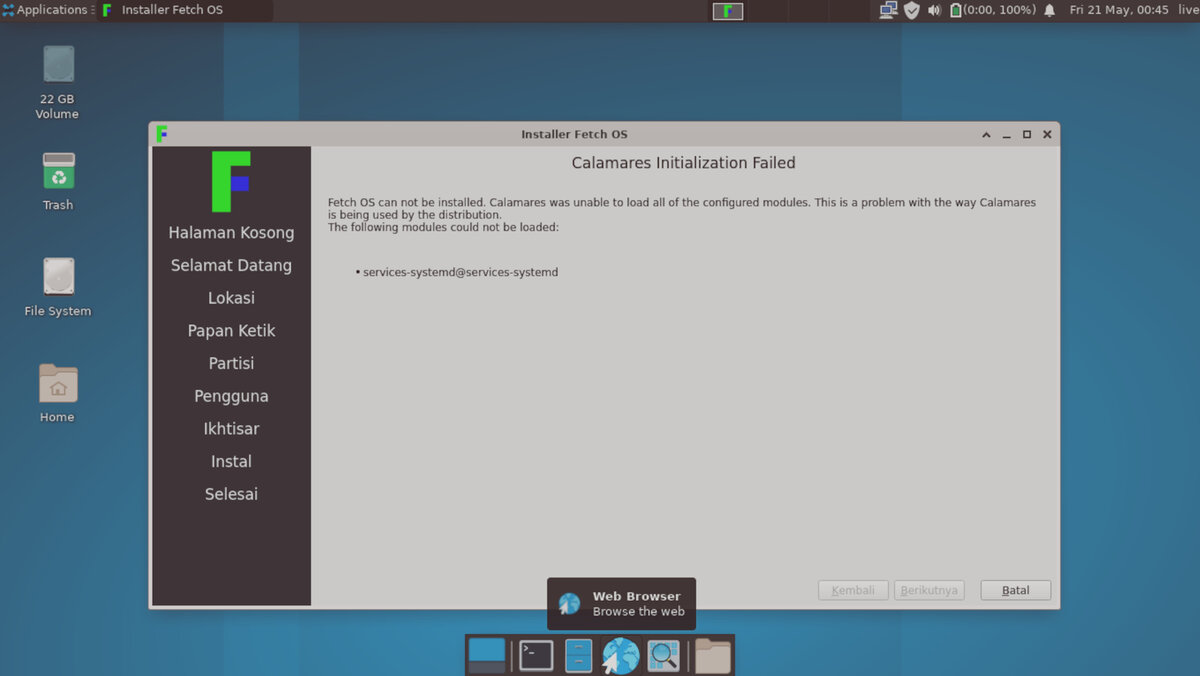This screenshot has width=1200, height=676.
Task: Select Ikhtisar step in sidebar
Action: click(231, 429)
